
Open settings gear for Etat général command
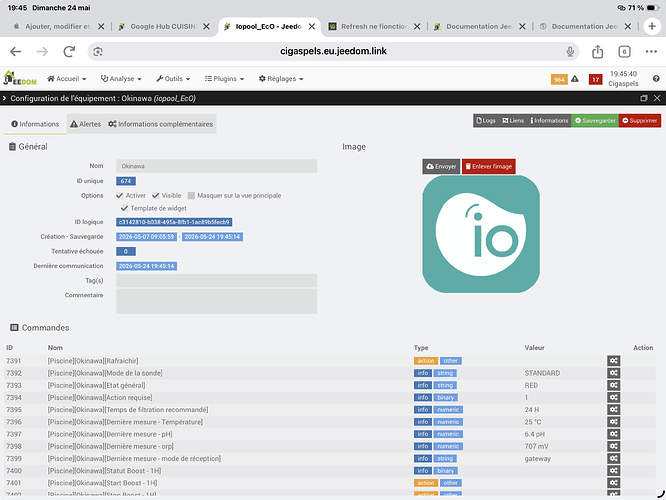point(613,385)
